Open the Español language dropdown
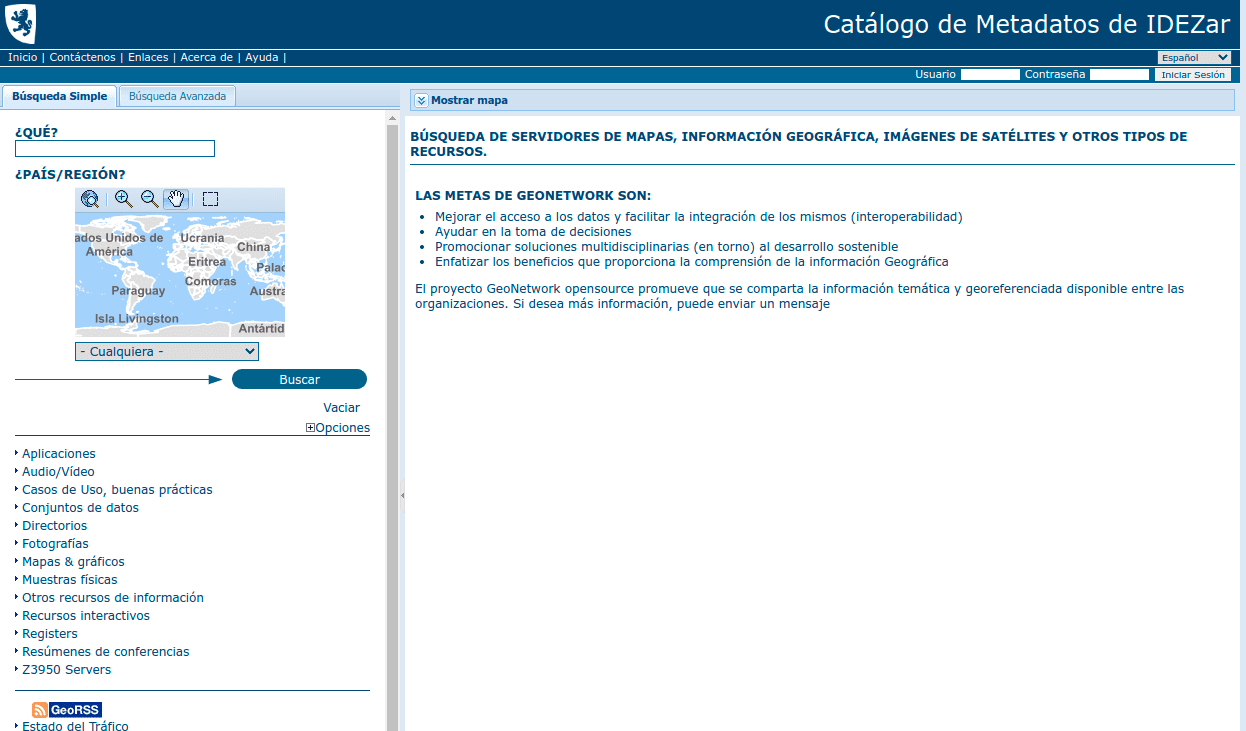Image resolution: width=1246 pixels, height=731 pixels. click(1194, 58)
